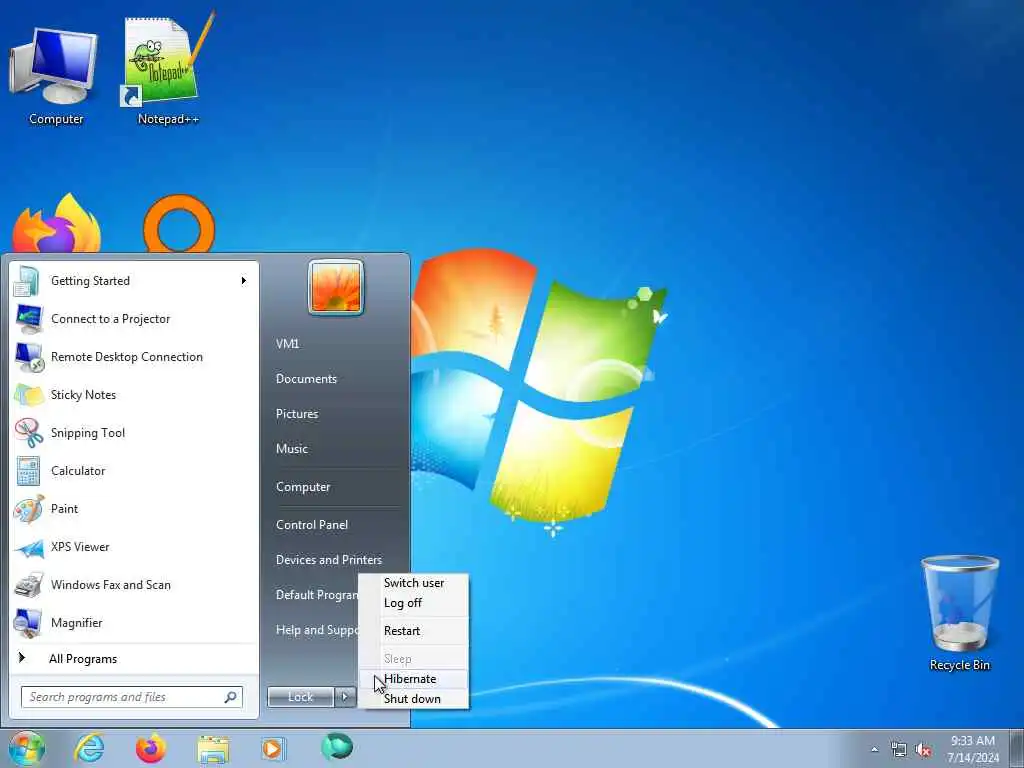
Task: Open VM1 user folder link
Action: tap(287, 344)
